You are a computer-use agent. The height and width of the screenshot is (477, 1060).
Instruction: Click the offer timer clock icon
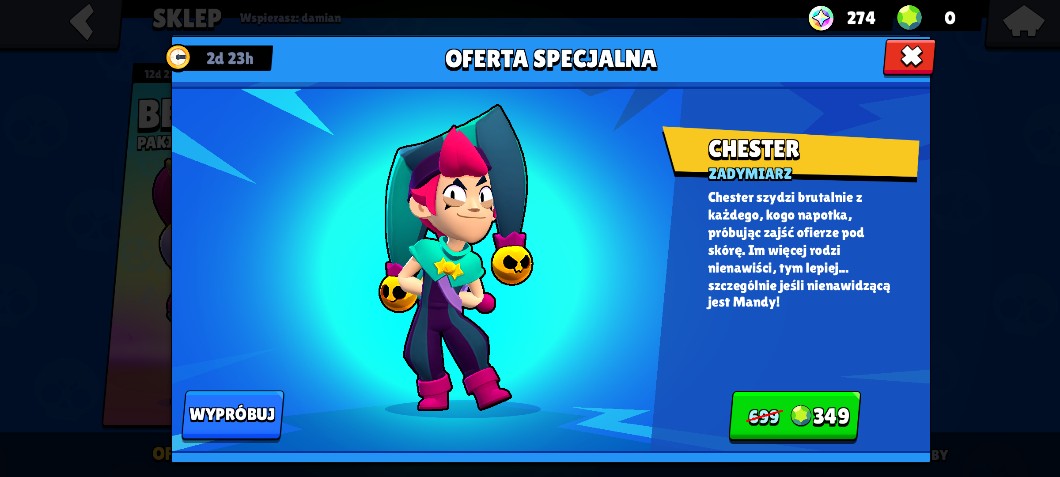[x=178, y=58]
